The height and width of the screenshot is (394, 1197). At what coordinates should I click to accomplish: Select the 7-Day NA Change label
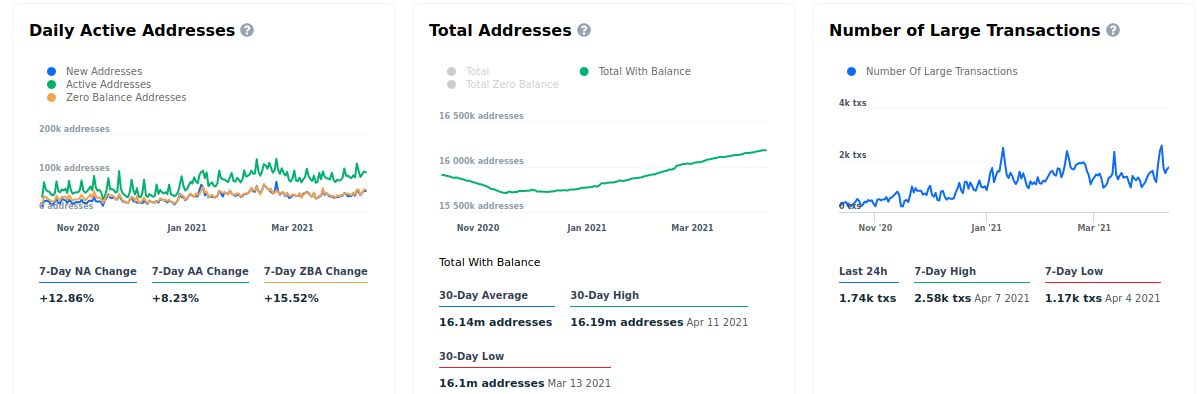click(x=88, y=272)
